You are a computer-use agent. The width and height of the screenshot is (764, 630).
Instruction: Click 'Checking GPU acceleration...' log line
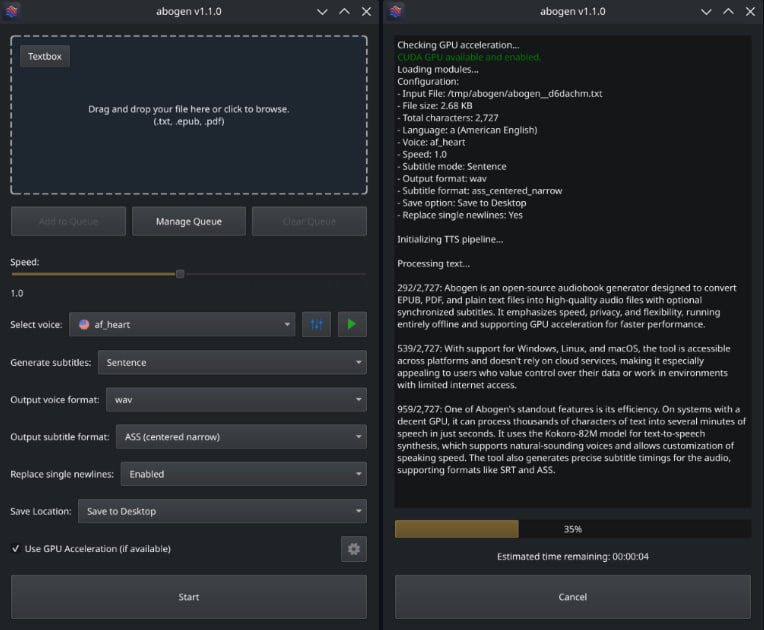coord(458,45)
